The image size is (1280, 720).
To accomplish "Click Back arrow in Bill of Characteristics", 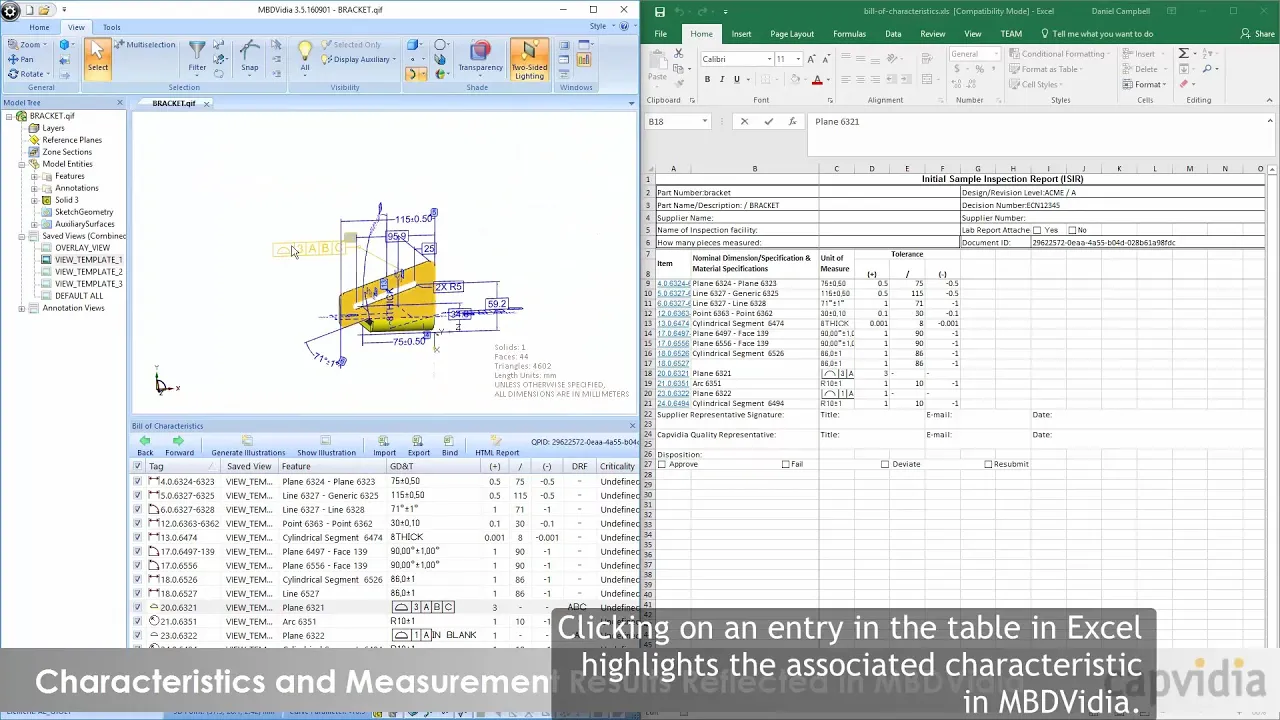I will click(145, 445).
